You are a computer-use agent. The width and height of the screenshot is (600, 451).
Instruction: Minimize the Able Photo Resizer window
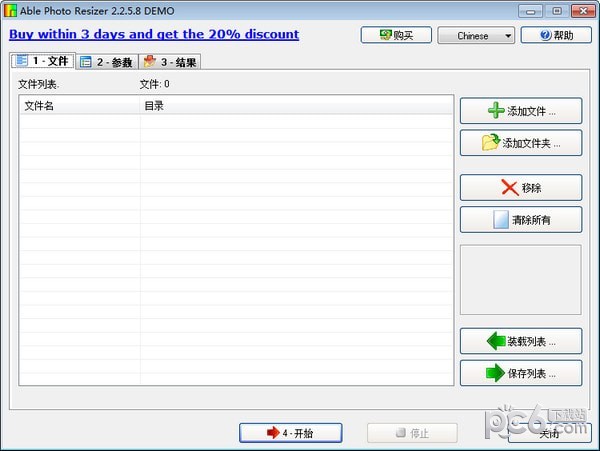click(x=530, y=11)
